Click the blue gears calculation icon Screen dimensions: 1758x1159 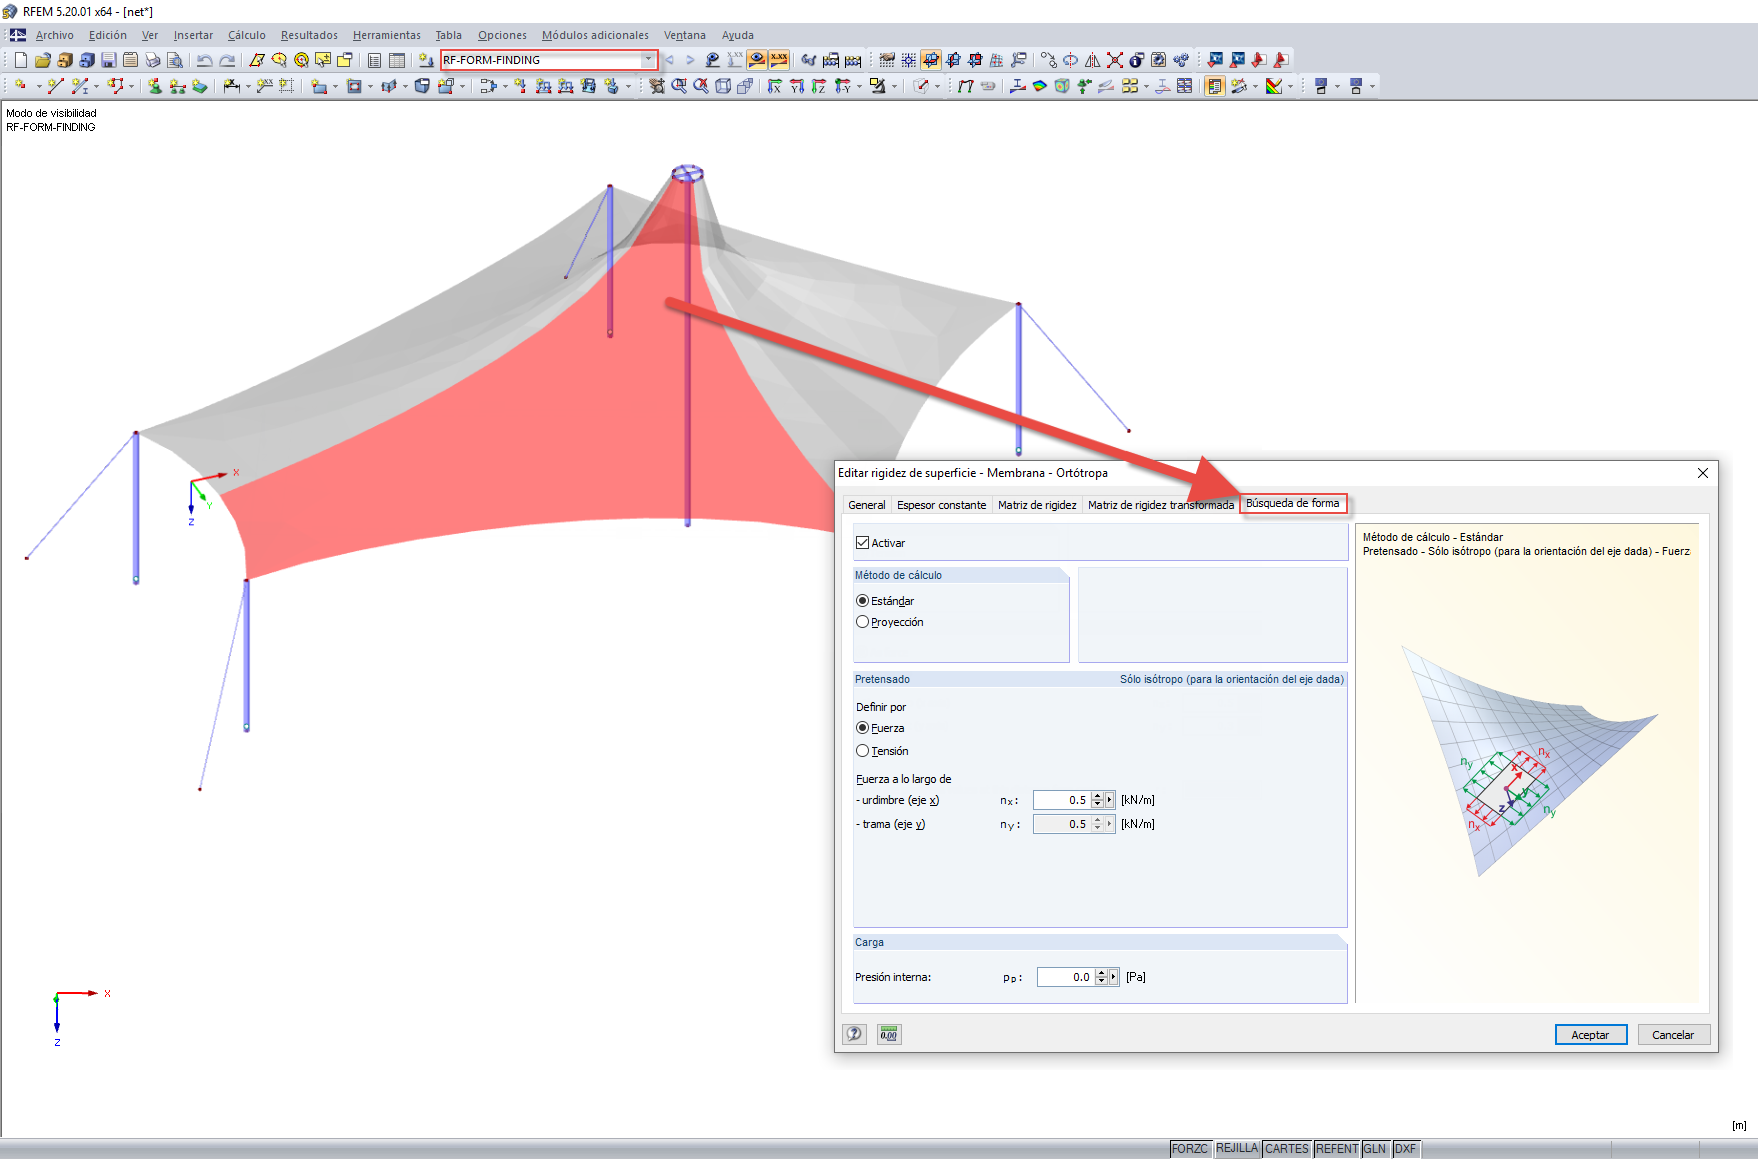point(1181,60)
